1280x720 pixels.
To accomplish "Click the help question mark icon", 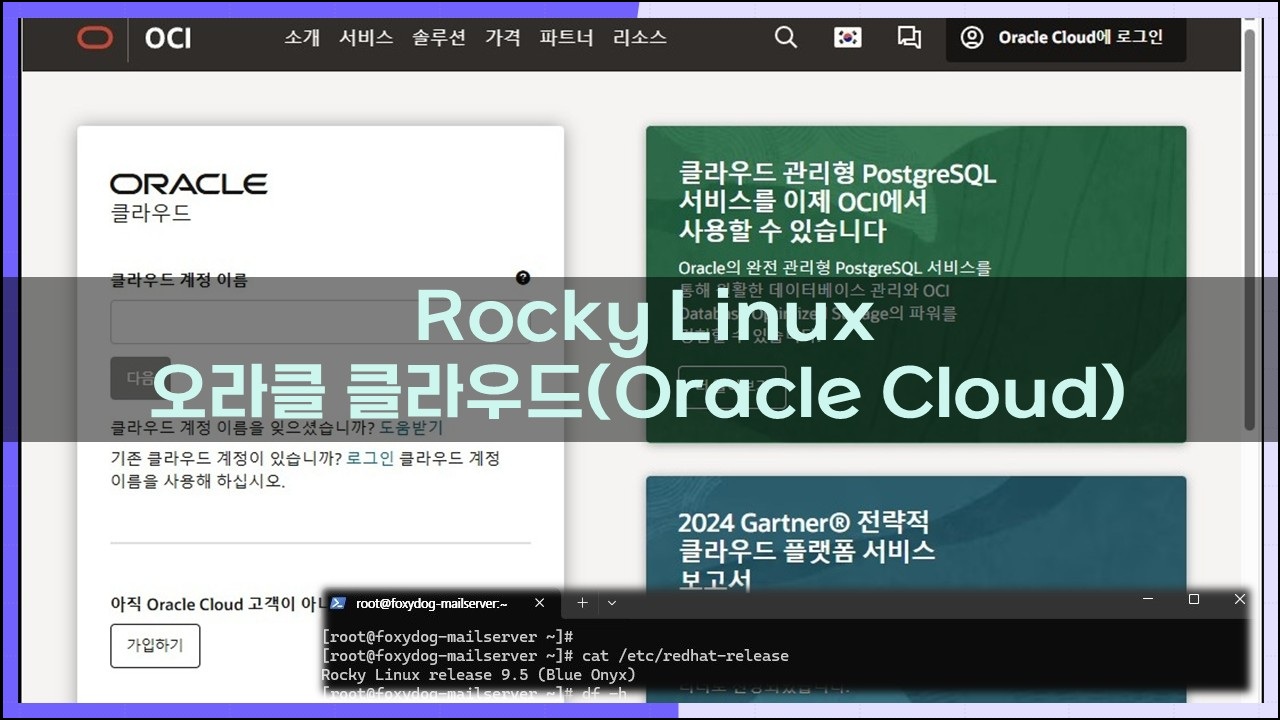I will click(523, 278).
